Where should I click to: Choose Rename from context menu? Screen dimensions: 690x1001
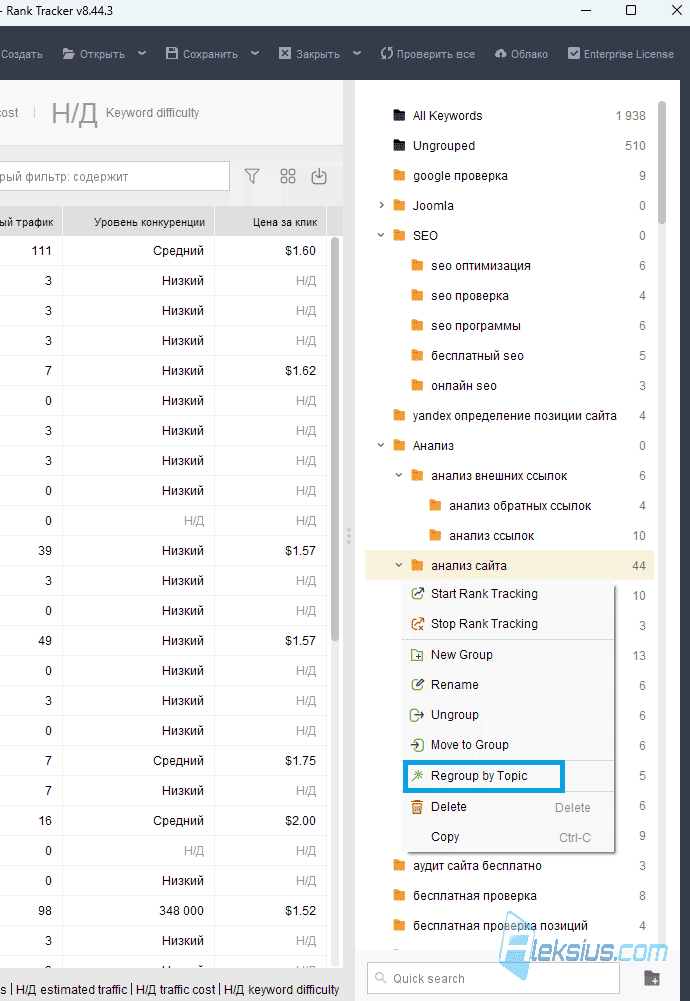point(508,684)
